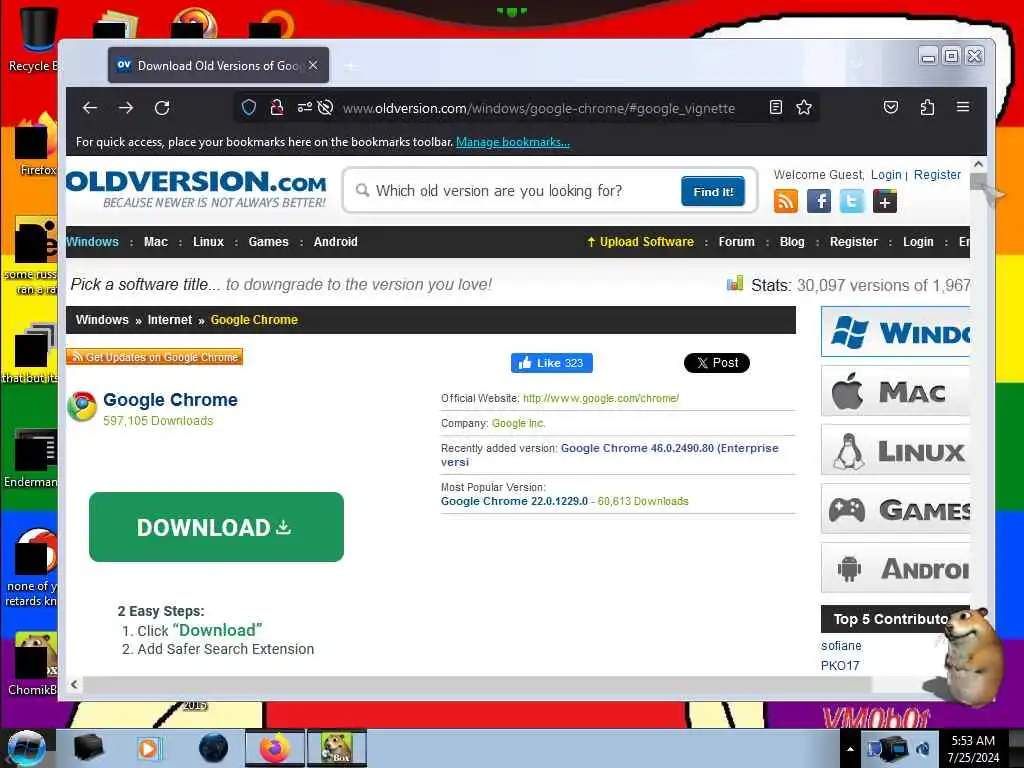Click Get Updates on Google Chrome button
The width and height of the screenshot is (1024, 768).
click(154, 357)
